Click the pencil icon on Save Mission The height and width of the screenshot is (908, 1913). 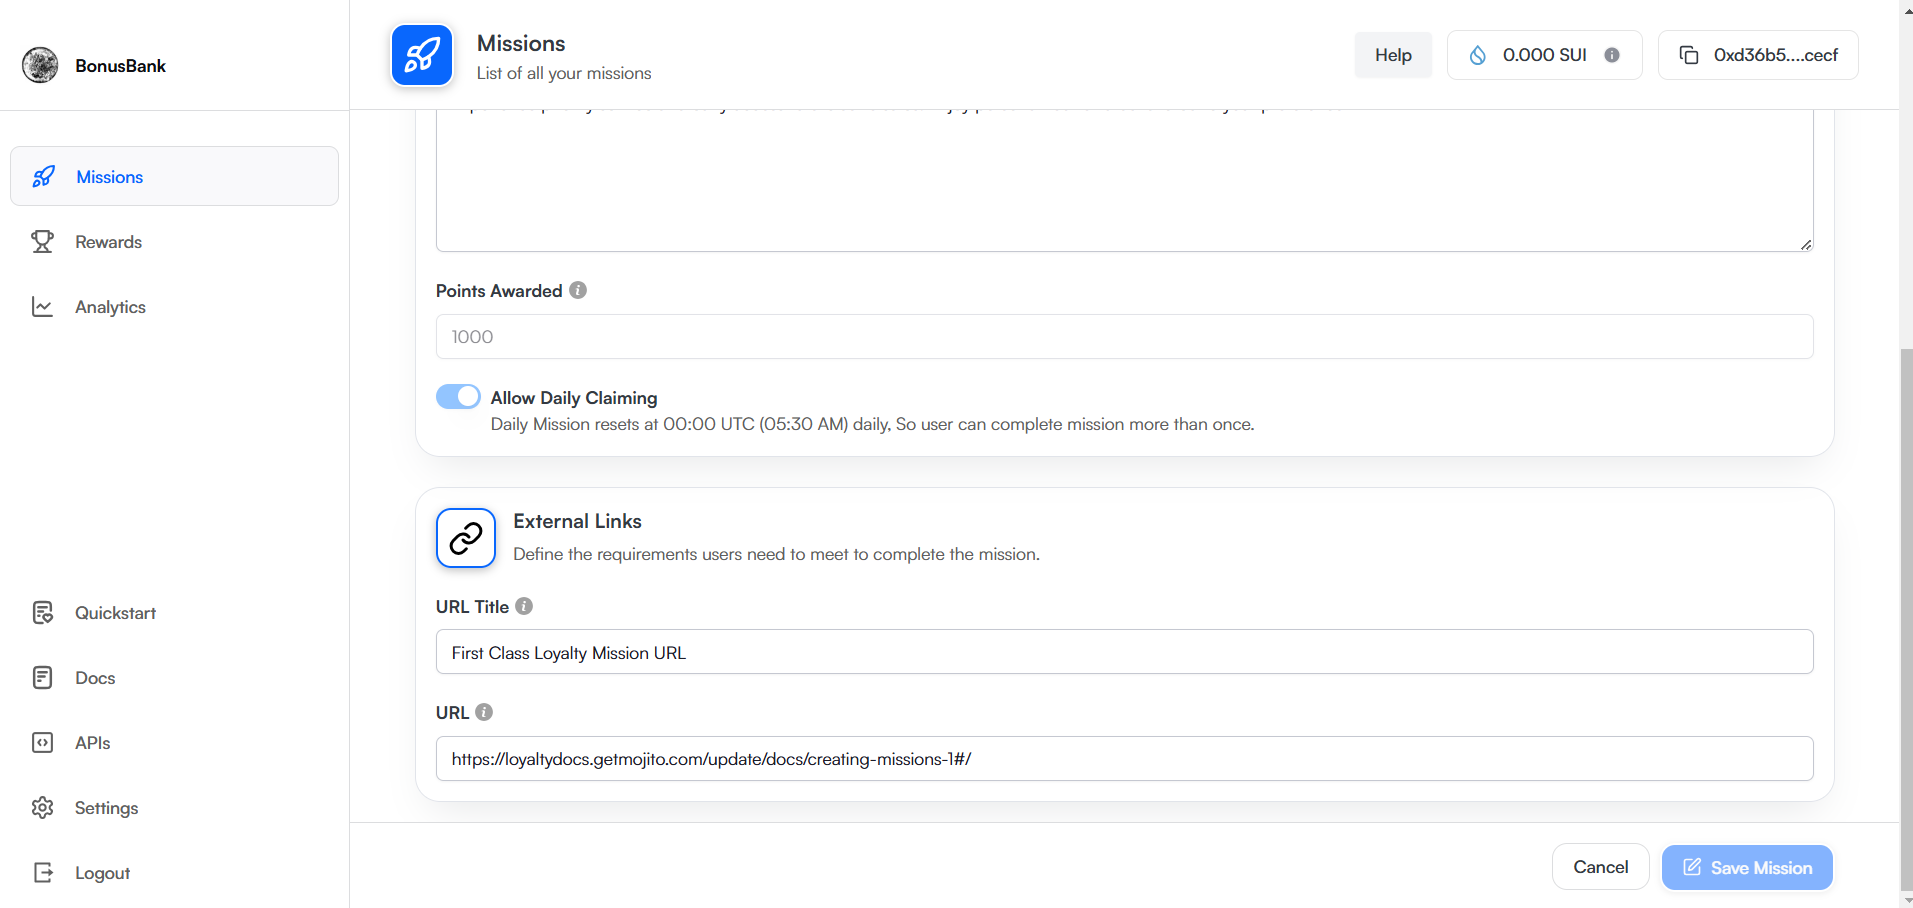(1692, 867)
